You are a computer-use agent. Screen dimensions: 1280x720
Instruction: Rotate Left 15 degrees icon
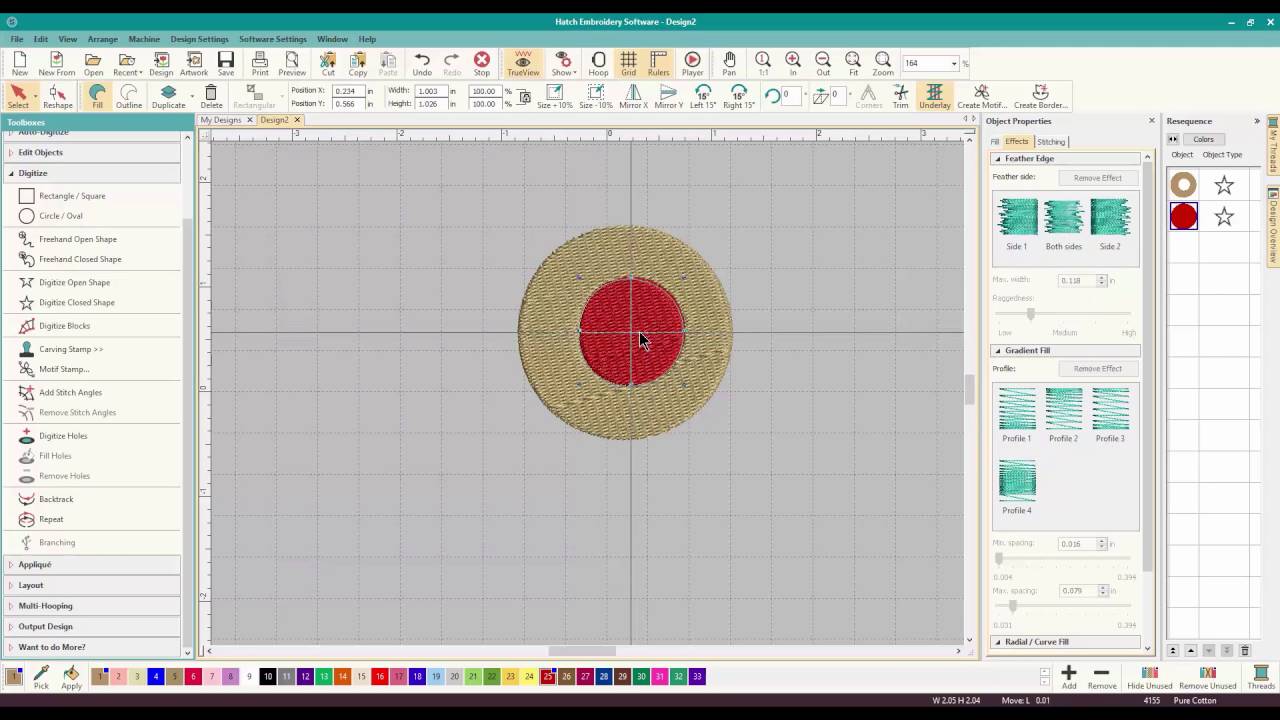(x=703, y=97)
